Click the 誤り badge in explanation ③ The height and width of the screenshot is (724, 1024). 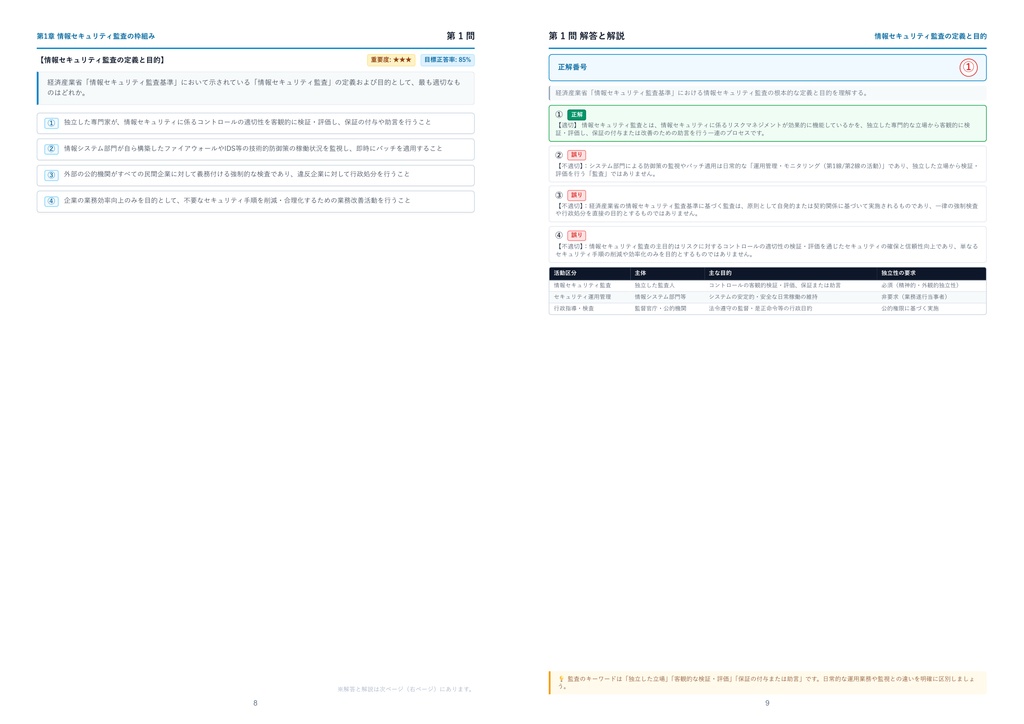pyautogui.click(x=577, y=195)
